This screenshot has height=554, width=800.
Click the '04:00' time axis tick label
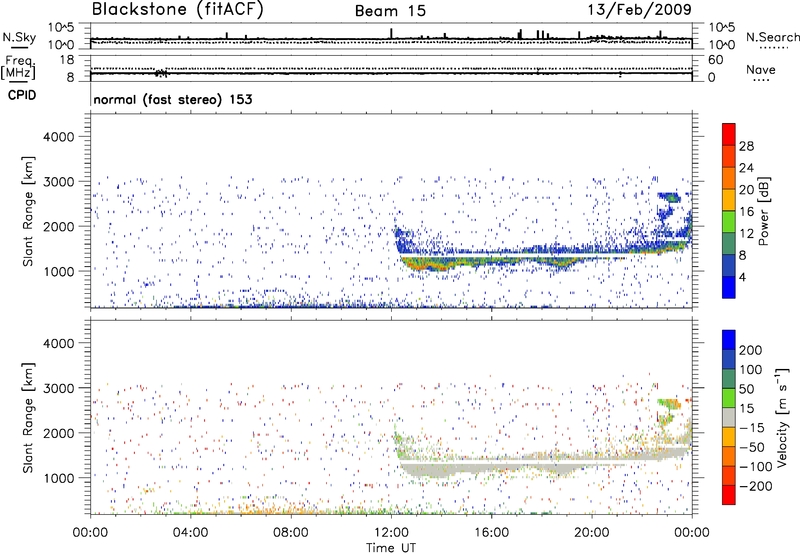point(190,533)
